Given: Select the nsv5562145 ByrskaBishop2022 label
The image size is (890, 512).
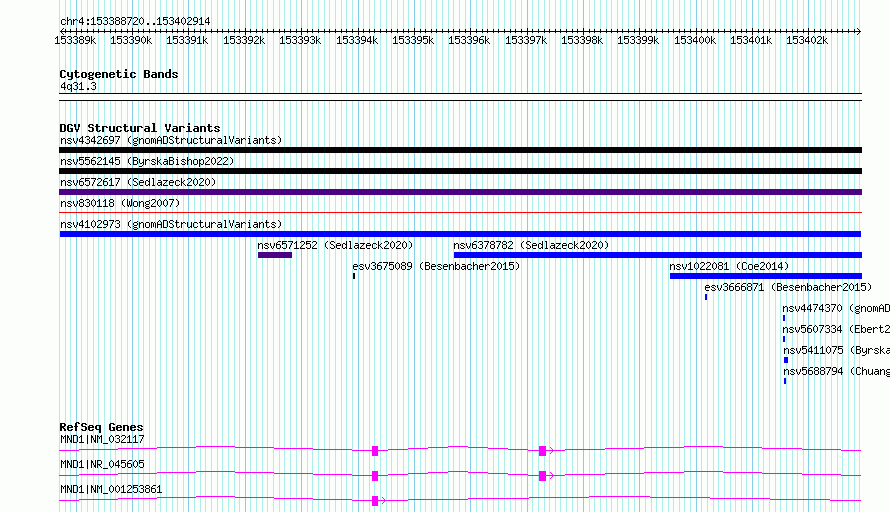Looking at the screenshot, I should tap(147, 161).
